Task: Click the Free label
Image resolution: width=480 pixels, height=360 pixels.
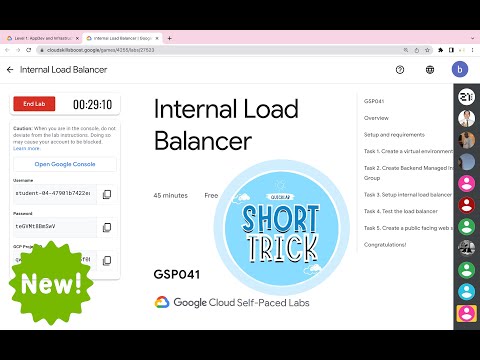Action: coord(211,195)
